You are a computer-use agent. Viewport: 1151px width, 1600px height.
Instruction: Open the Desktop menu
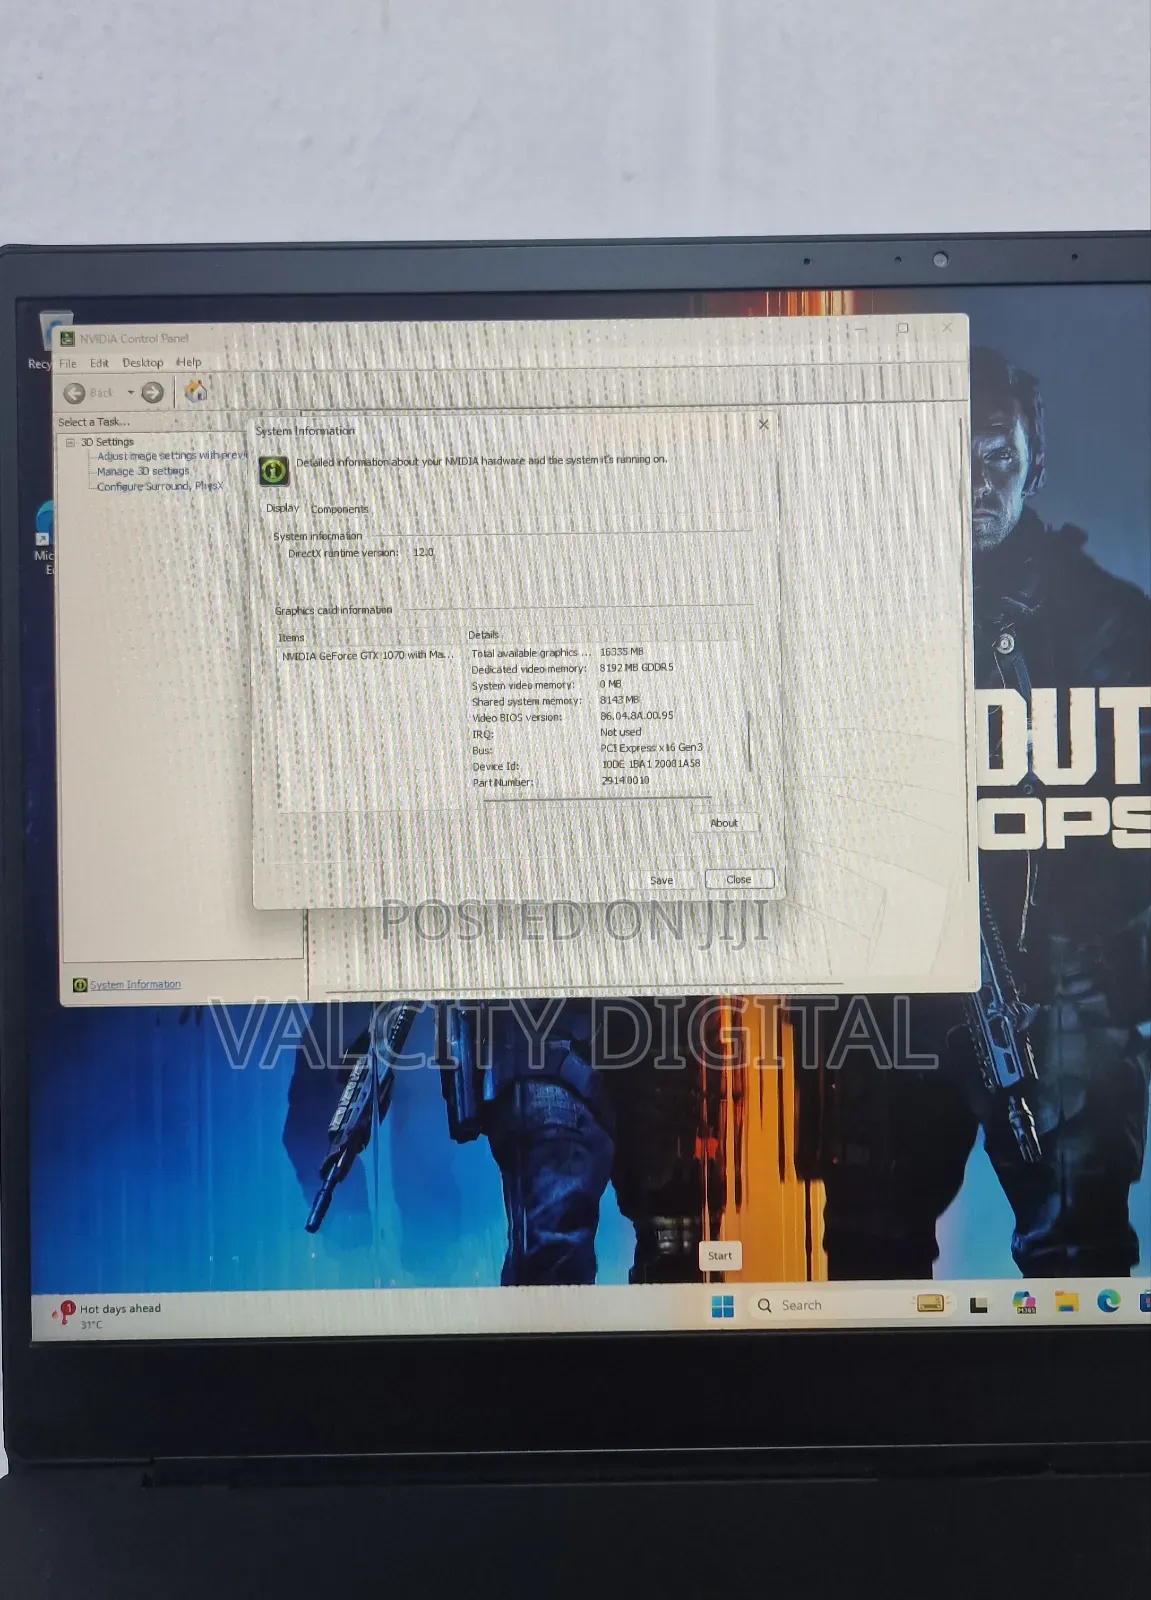(142, 363)
